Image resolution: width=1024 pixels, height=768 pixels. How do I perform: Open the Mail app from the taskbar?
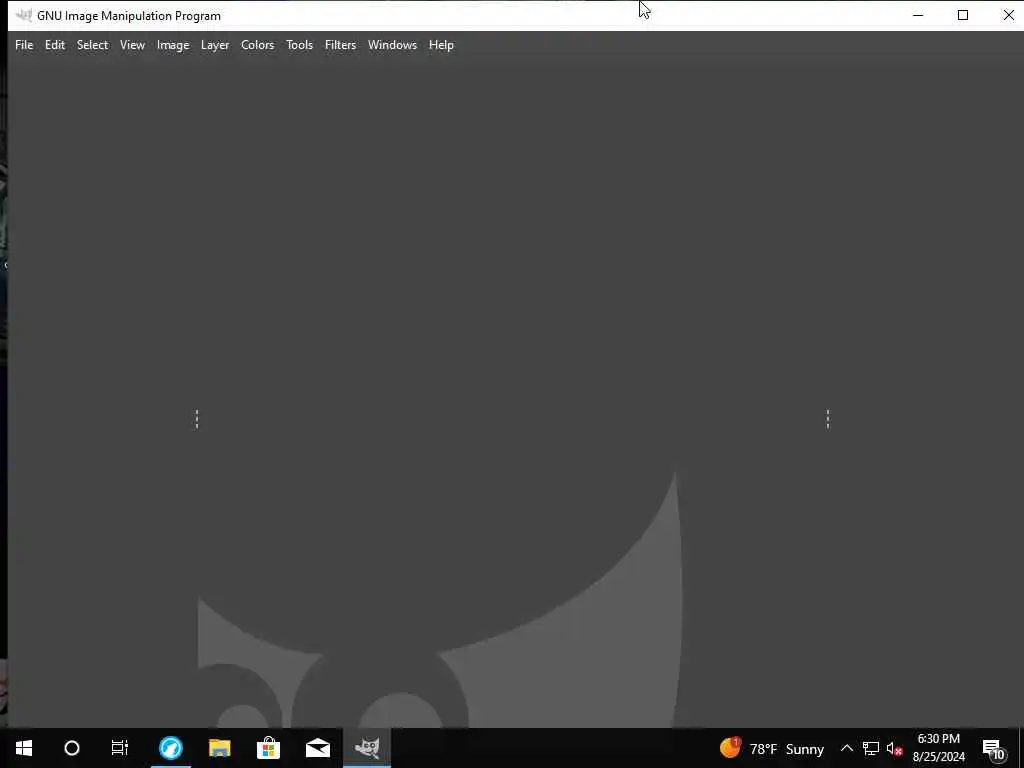click(x=317, y=748)
